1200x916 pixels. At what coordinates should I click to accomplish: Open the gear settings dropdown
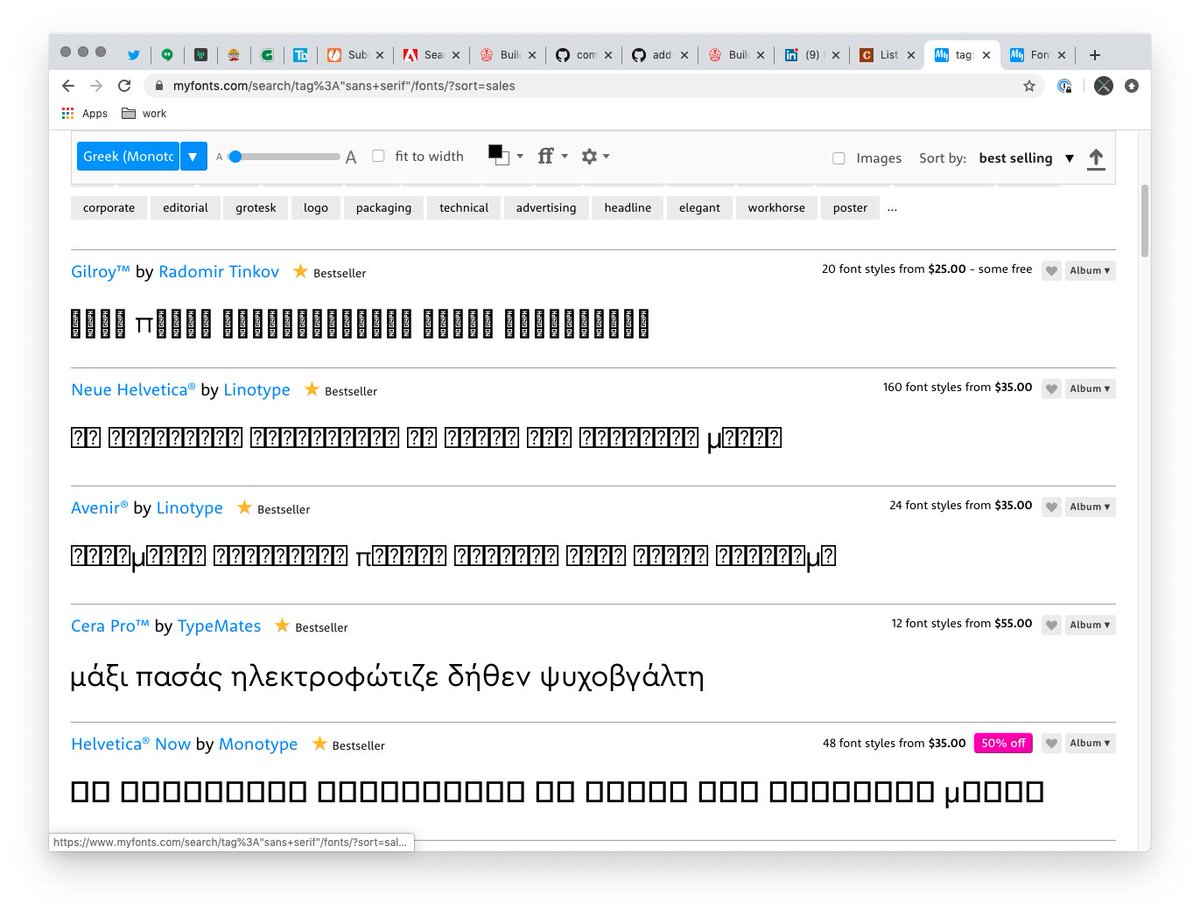[595, 156]
